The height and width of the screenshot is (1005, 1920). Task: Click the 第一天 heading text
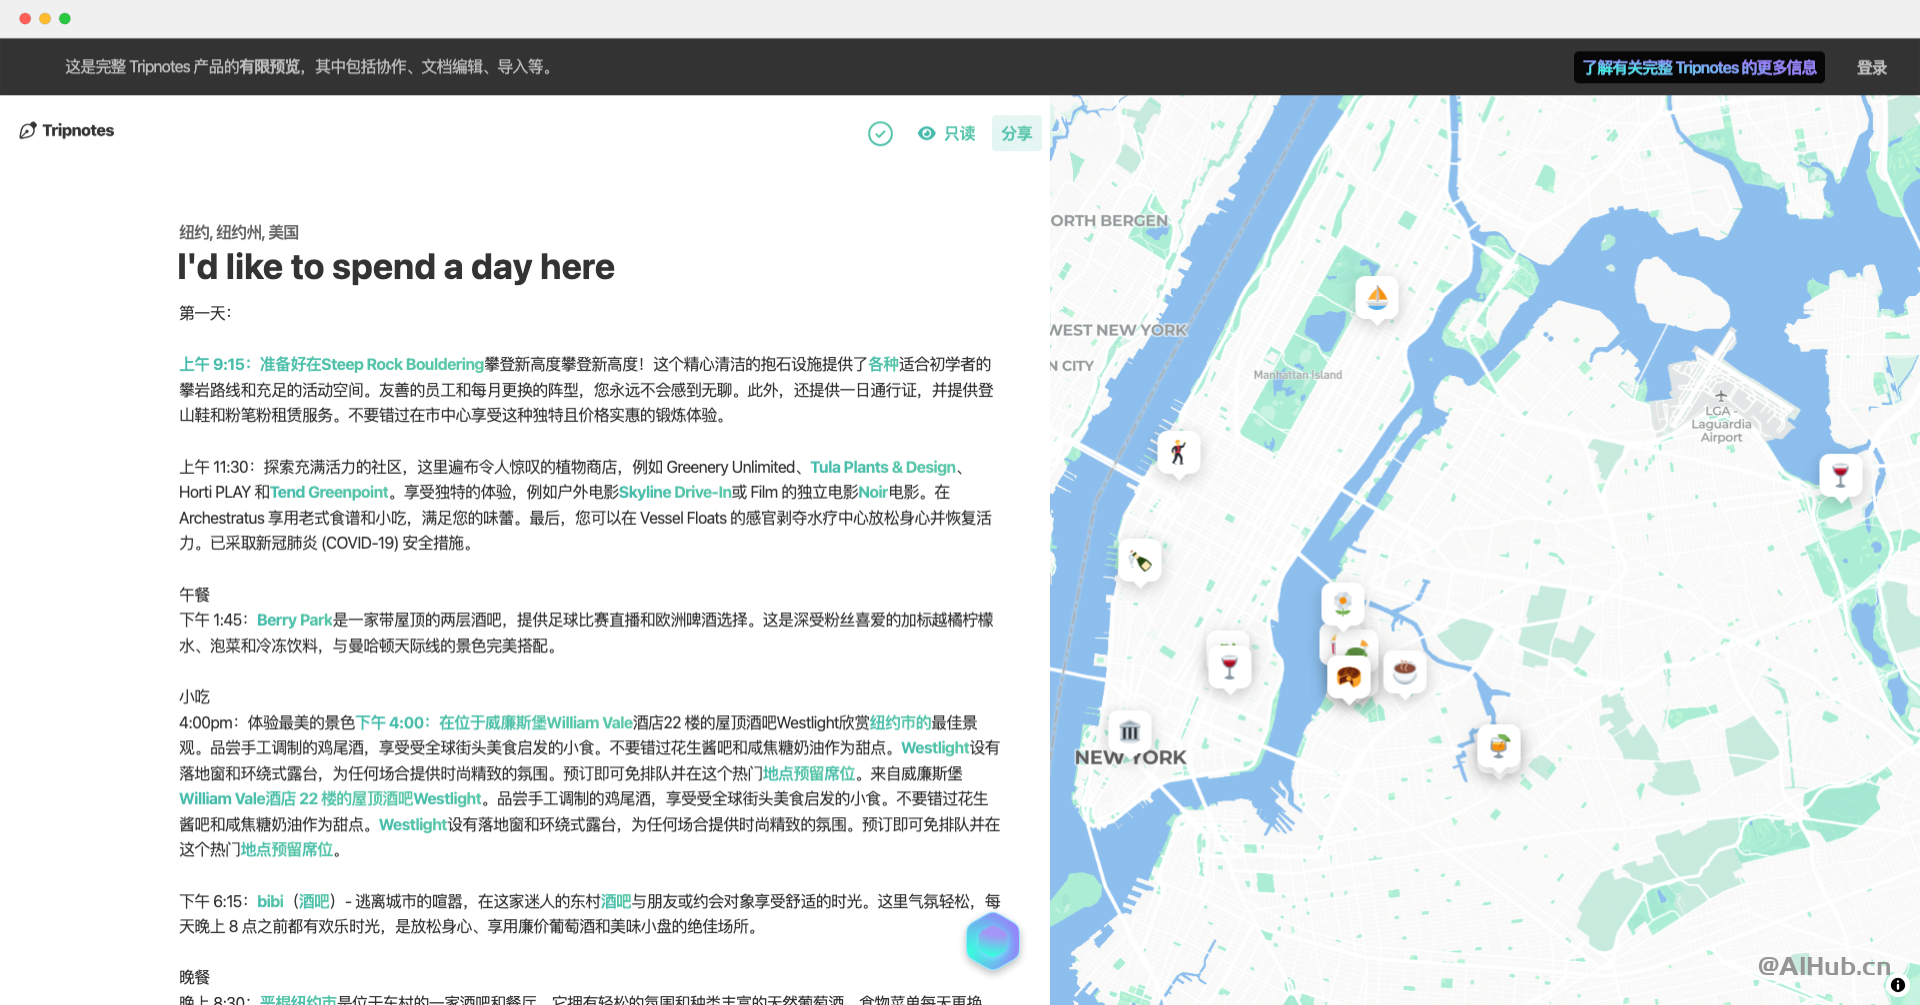click(x=205, y=313)
